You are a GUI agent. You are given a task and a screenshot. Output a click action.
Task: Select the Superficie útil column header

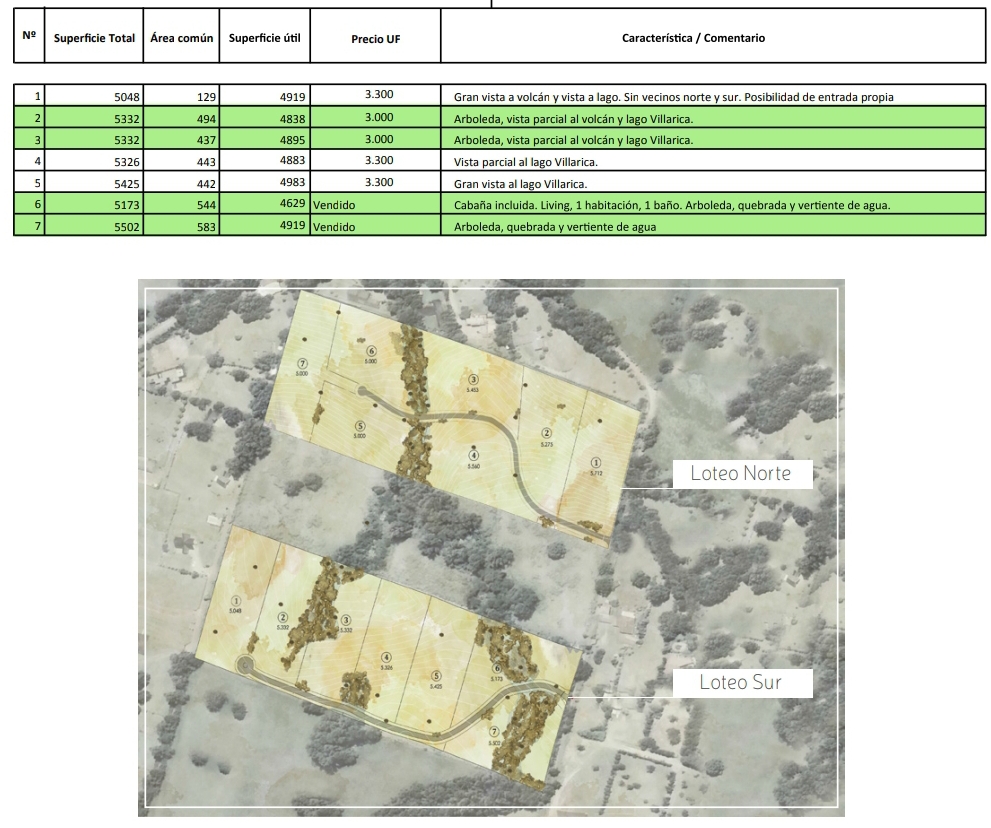pos(264,38)
